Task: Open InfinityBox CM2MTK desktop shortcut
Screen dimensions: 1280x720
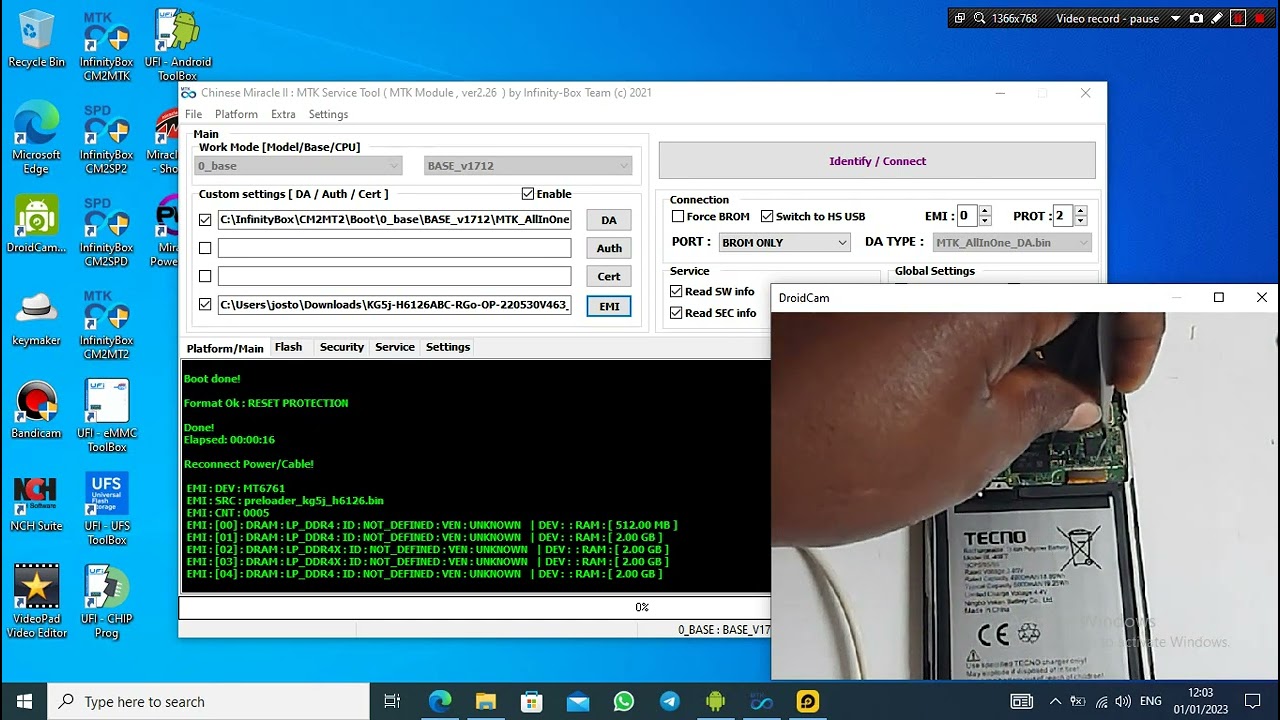Action: (106, 46)
